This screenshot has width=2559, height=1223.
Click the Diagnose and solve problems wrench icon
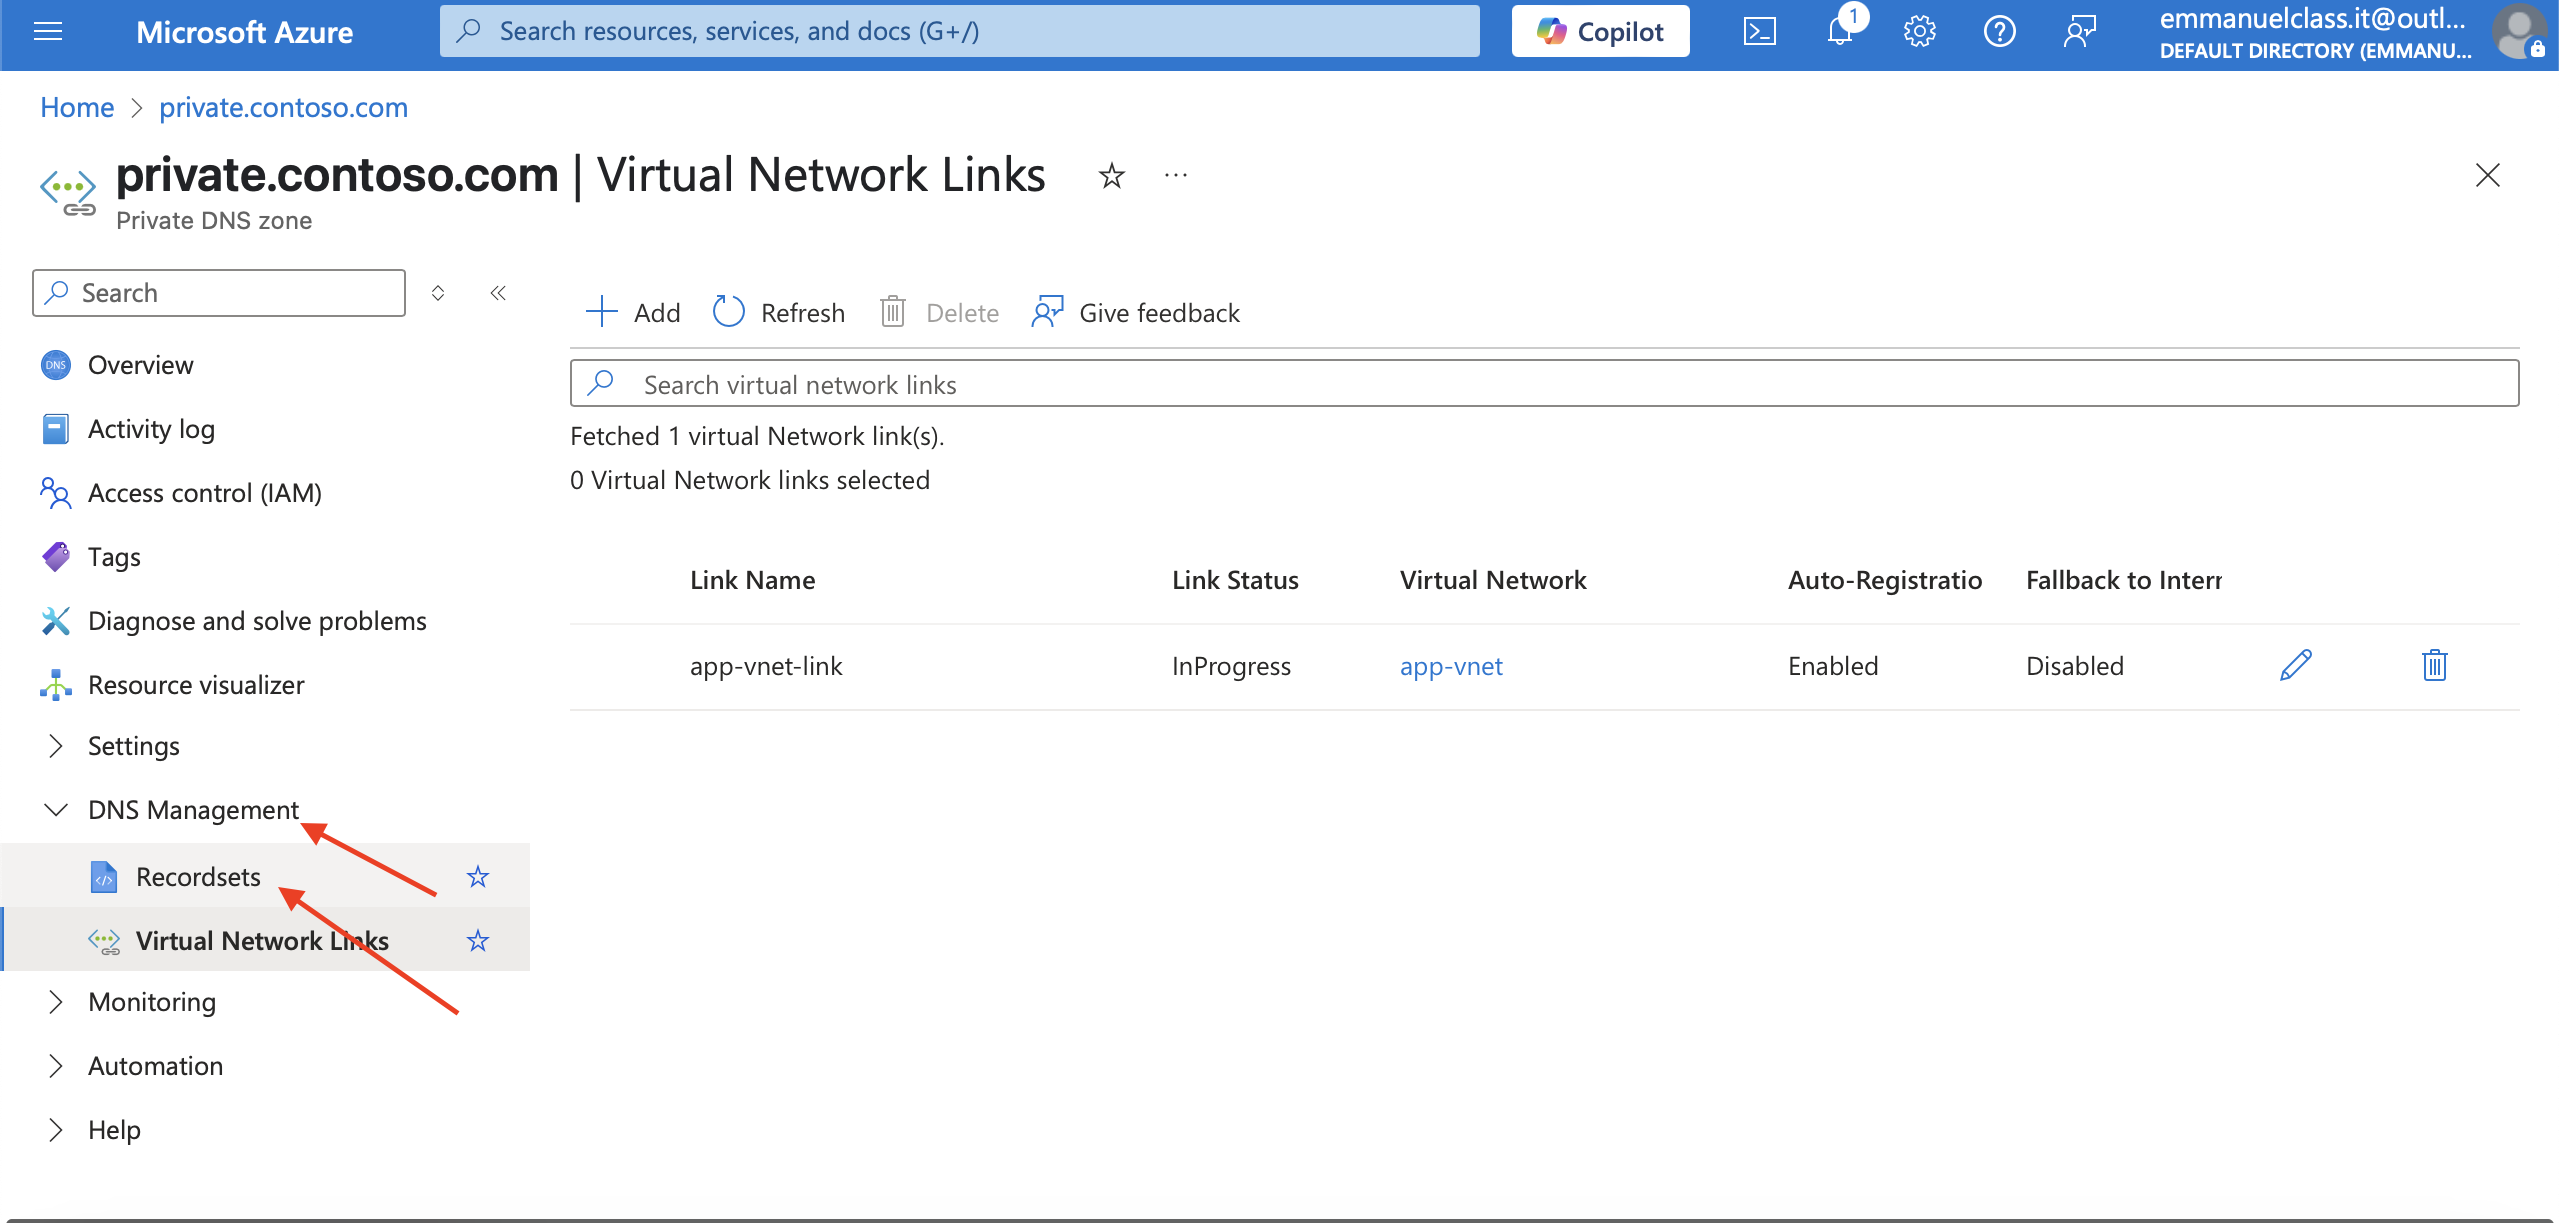click(x=56, y=621)
